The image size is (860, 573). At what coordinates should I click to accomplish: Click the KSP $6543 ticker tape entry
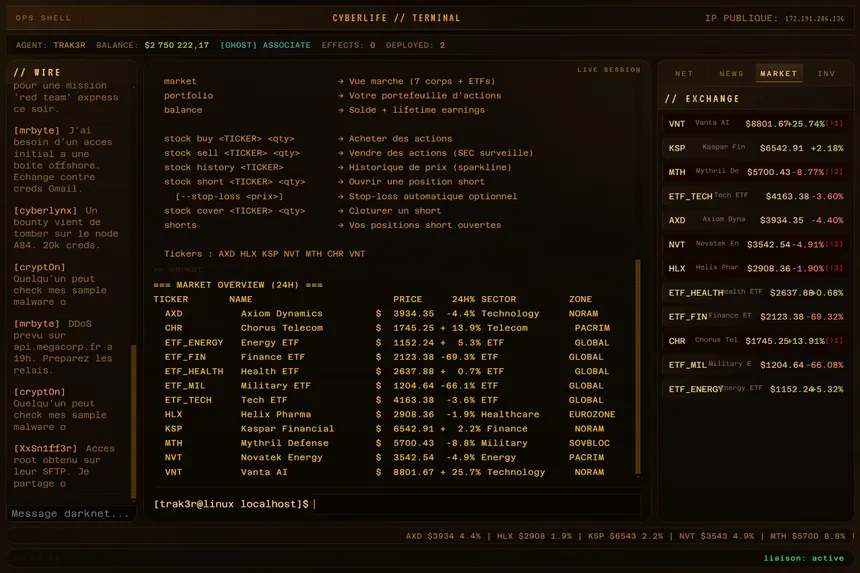click(x=625, y=536)
